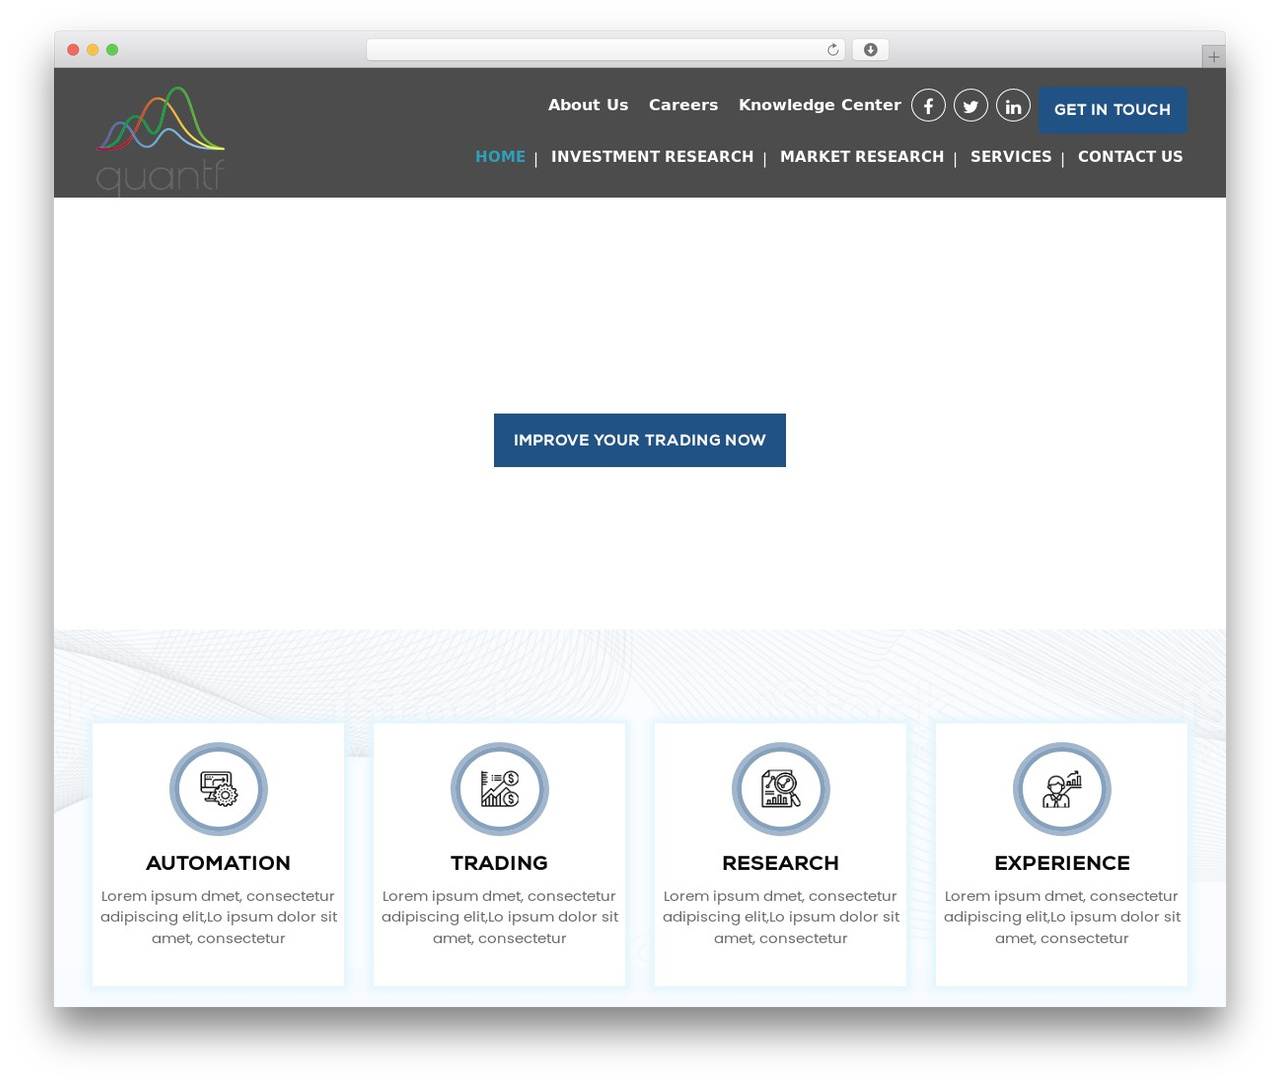1280x1084 pixels.
Task: Click IMPROVE YOUR TRADING NOW button
Action: pos(640,440)
